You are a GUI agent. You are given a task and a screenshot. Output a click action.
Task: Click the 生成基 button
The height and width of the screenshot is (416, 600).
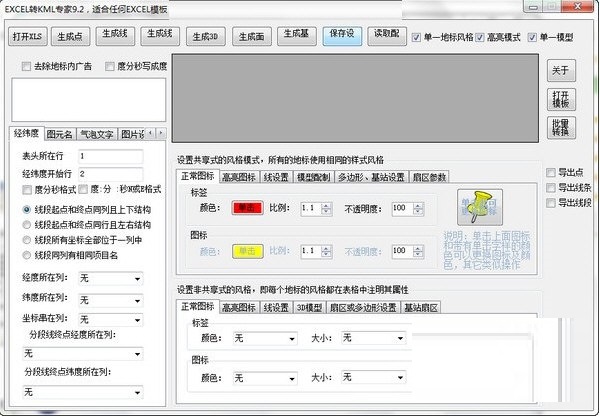click(297, 36)
